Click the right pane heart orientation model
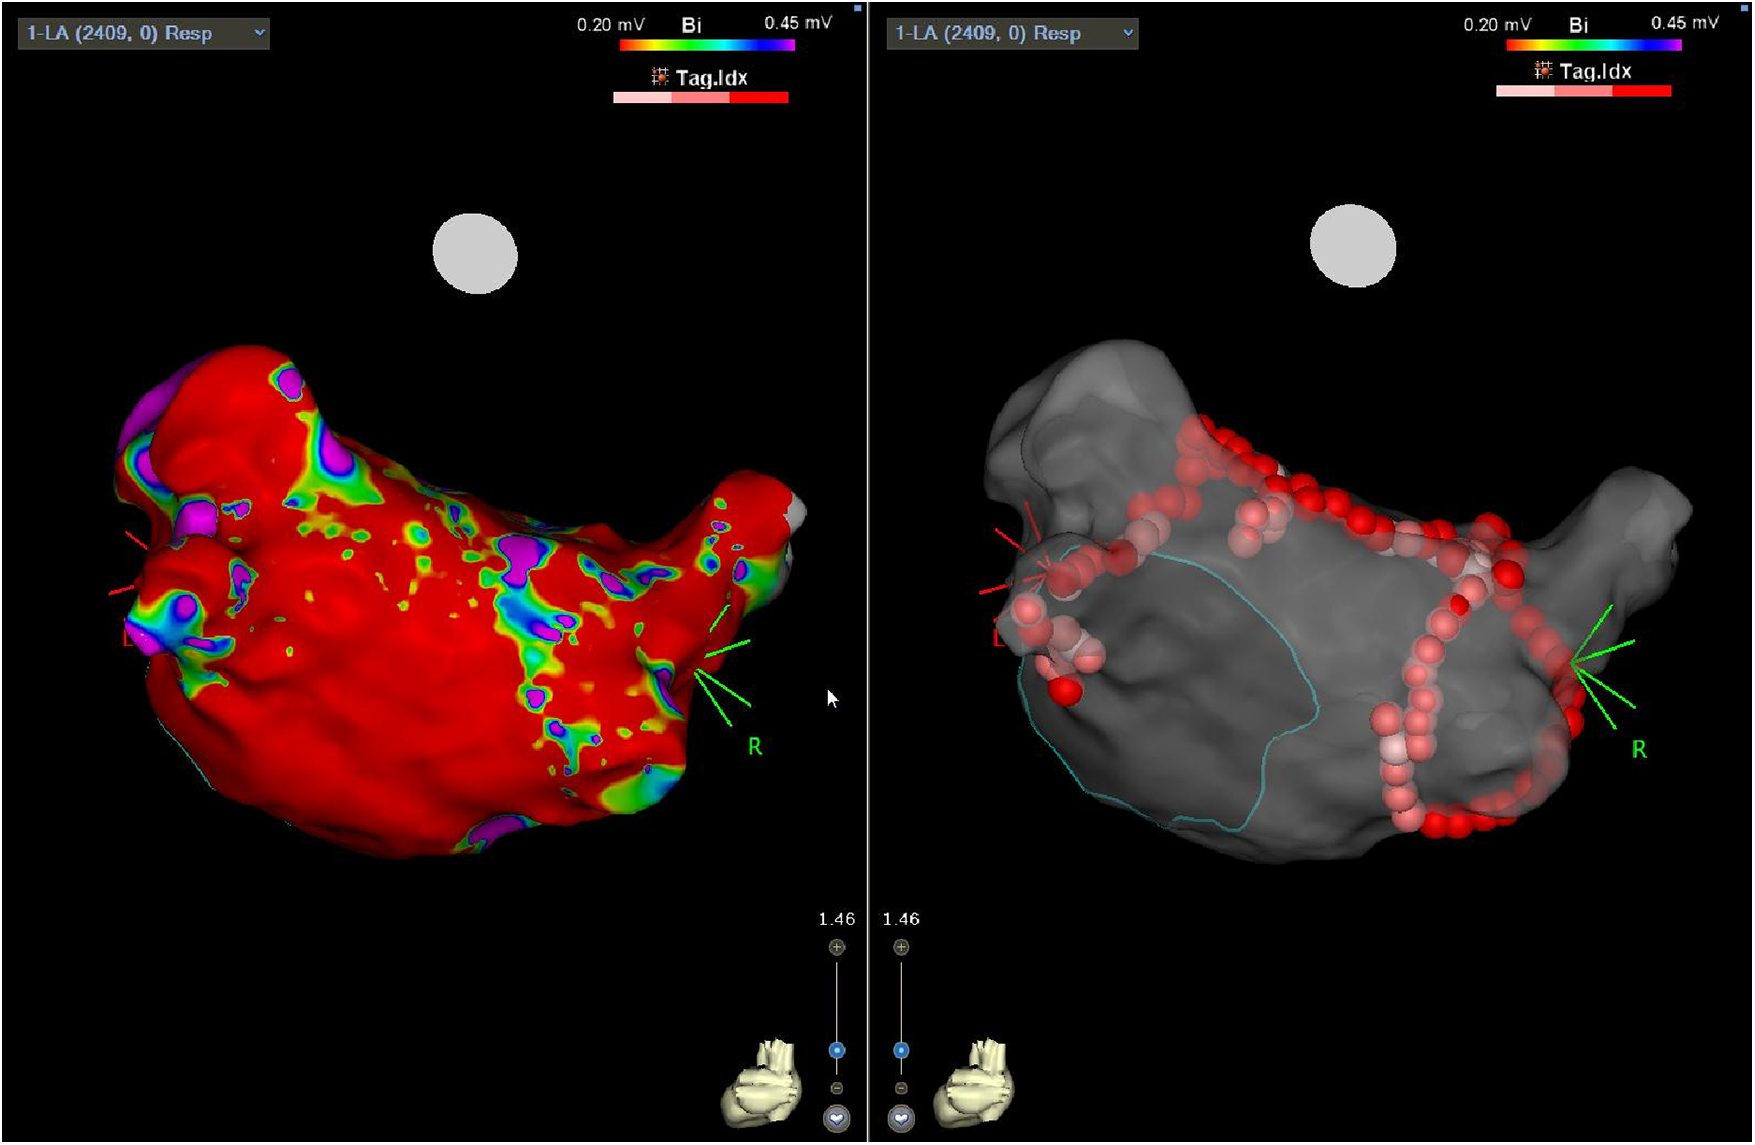Screen dimensions: 1755x1145 coord(975,1082)
